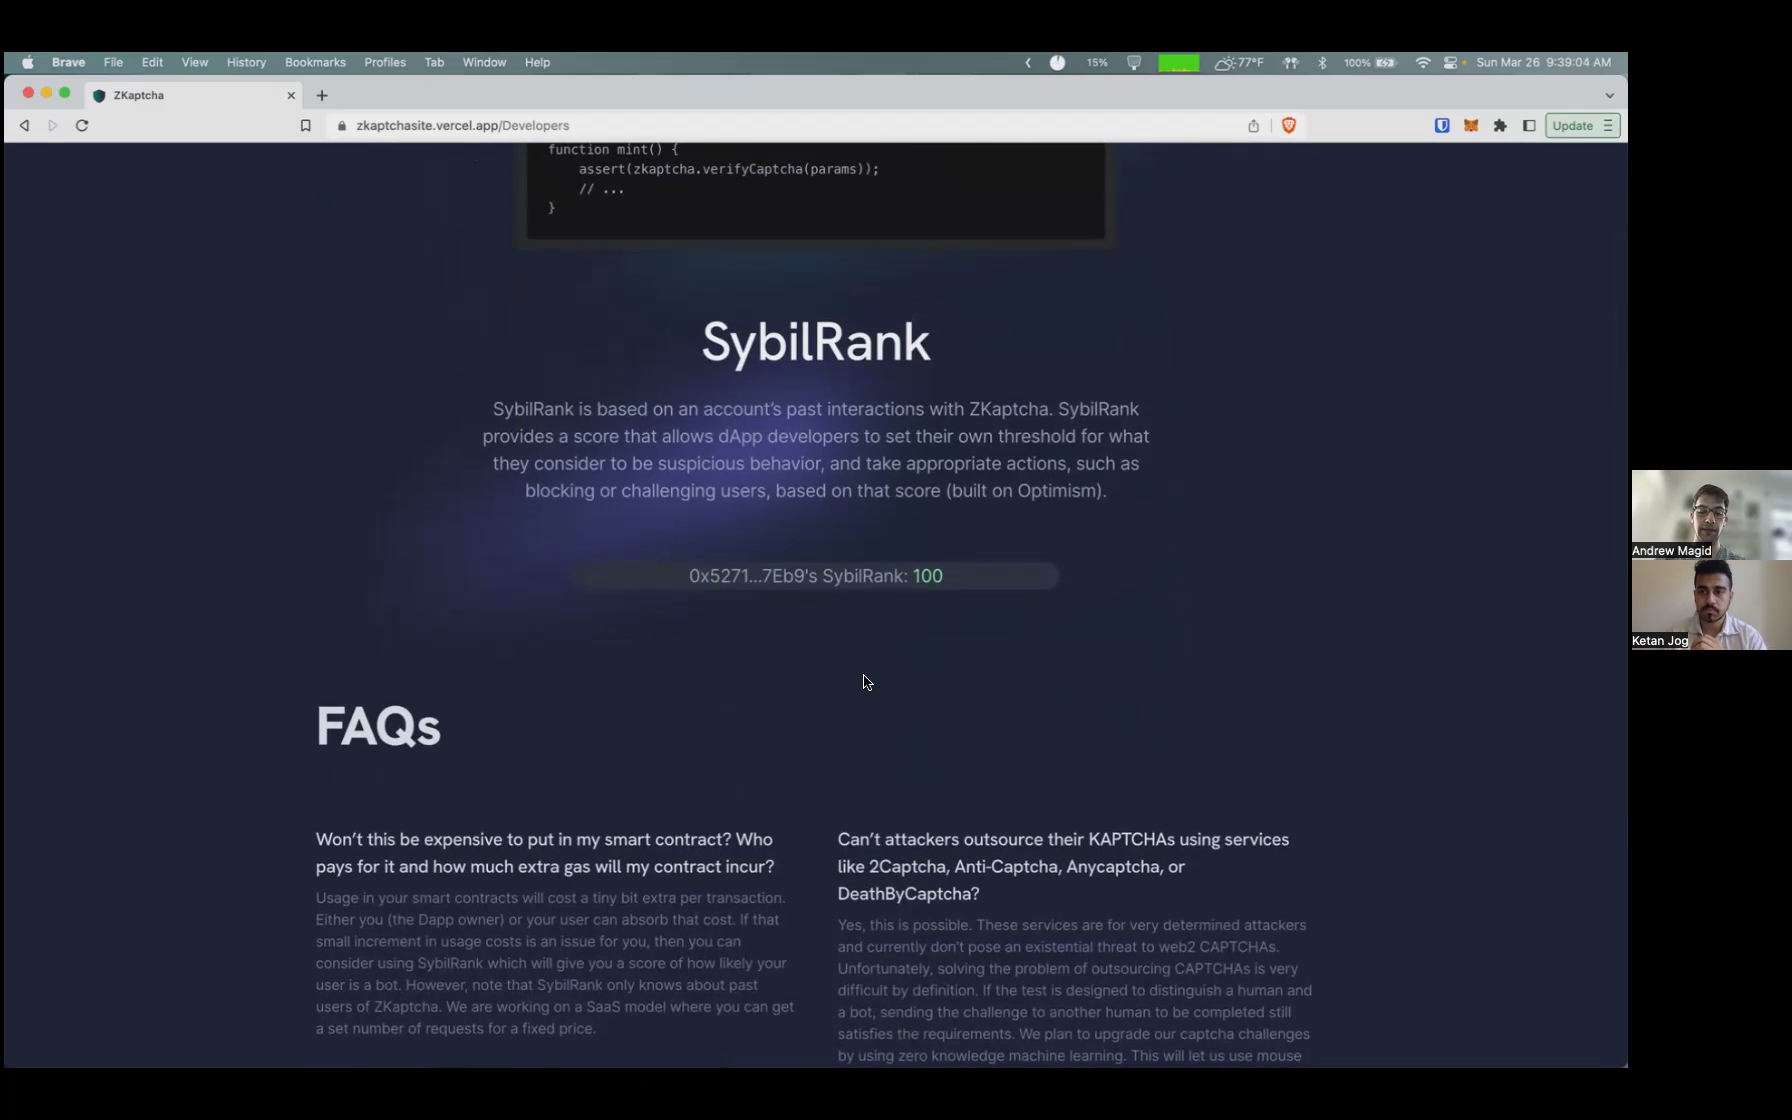
Task: Open the share icon in the address bar
Action: [x=1253, y=125]
